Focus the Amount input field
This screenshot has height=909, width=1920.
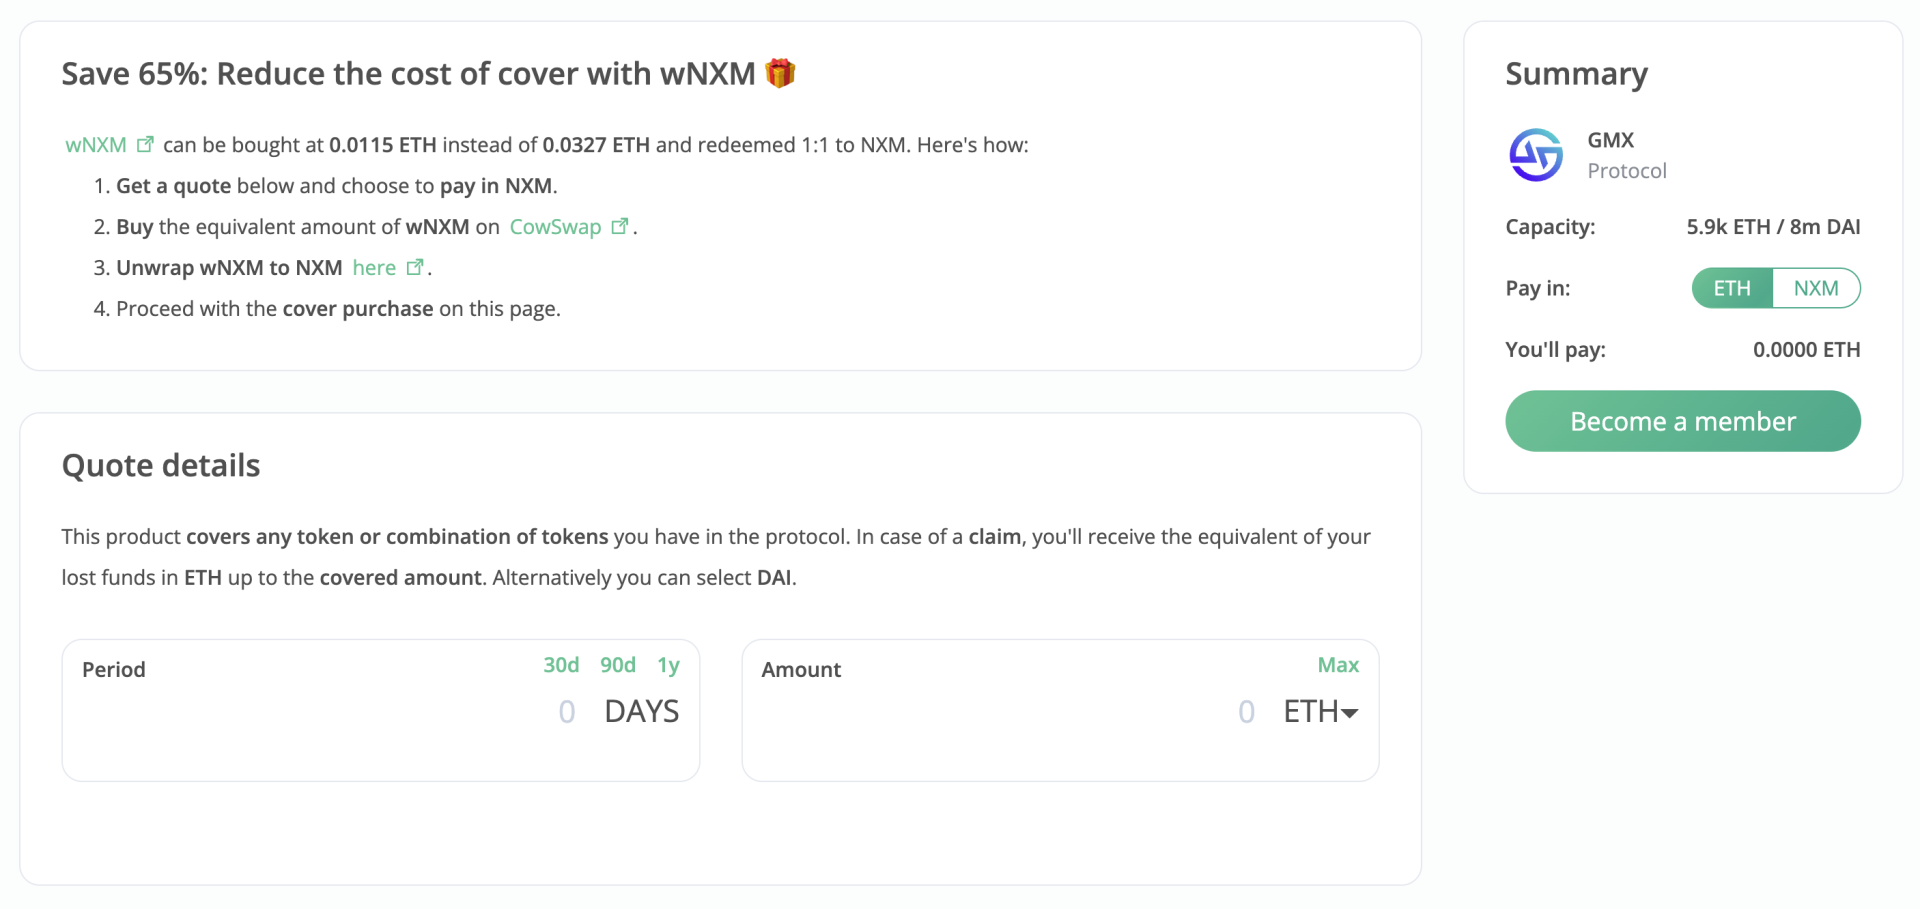1245,712
